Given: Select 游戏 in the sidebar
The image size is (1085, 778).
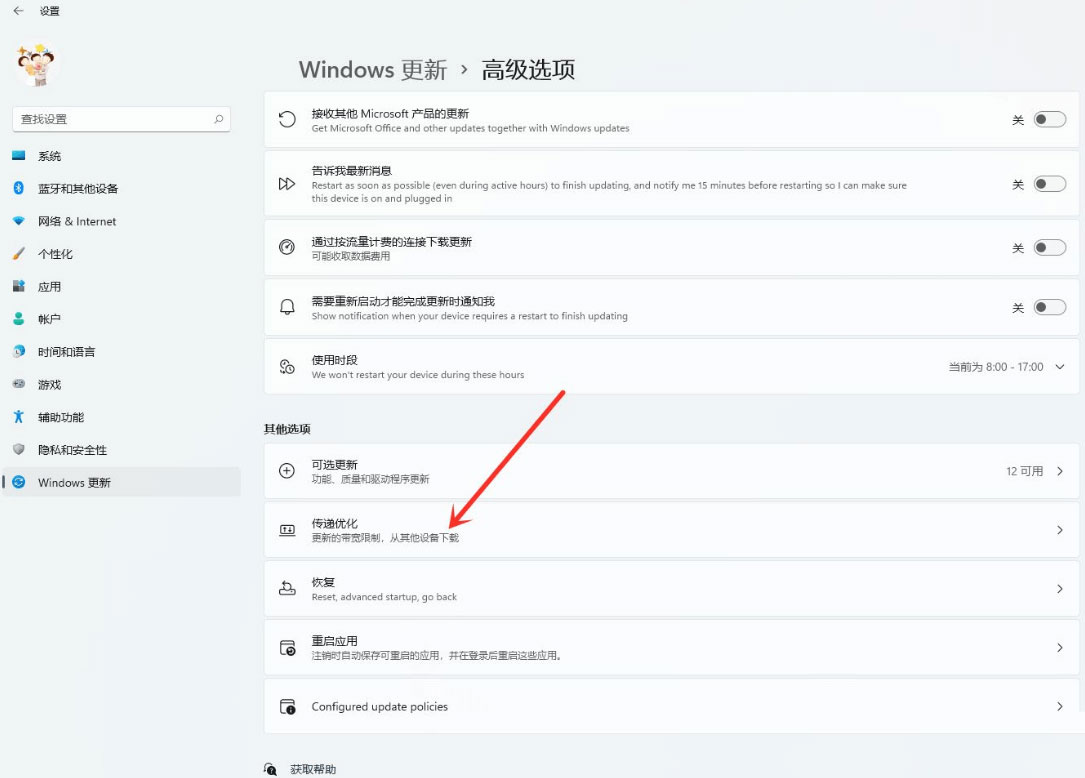Looking at the screenshot, I should coord(121,385).
